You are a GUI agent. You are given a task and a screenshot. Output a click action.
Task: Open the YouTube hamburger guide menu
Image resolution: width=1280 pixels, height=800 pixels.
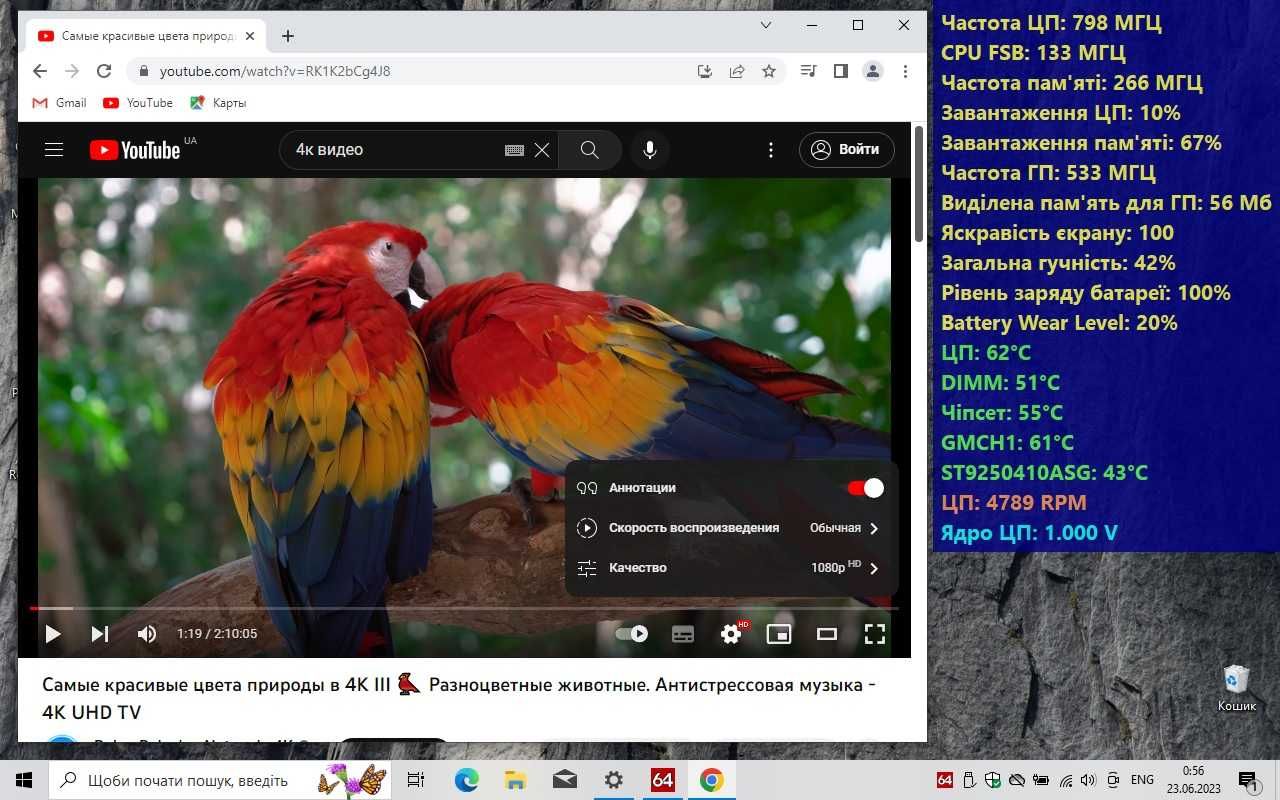point(54,150)
